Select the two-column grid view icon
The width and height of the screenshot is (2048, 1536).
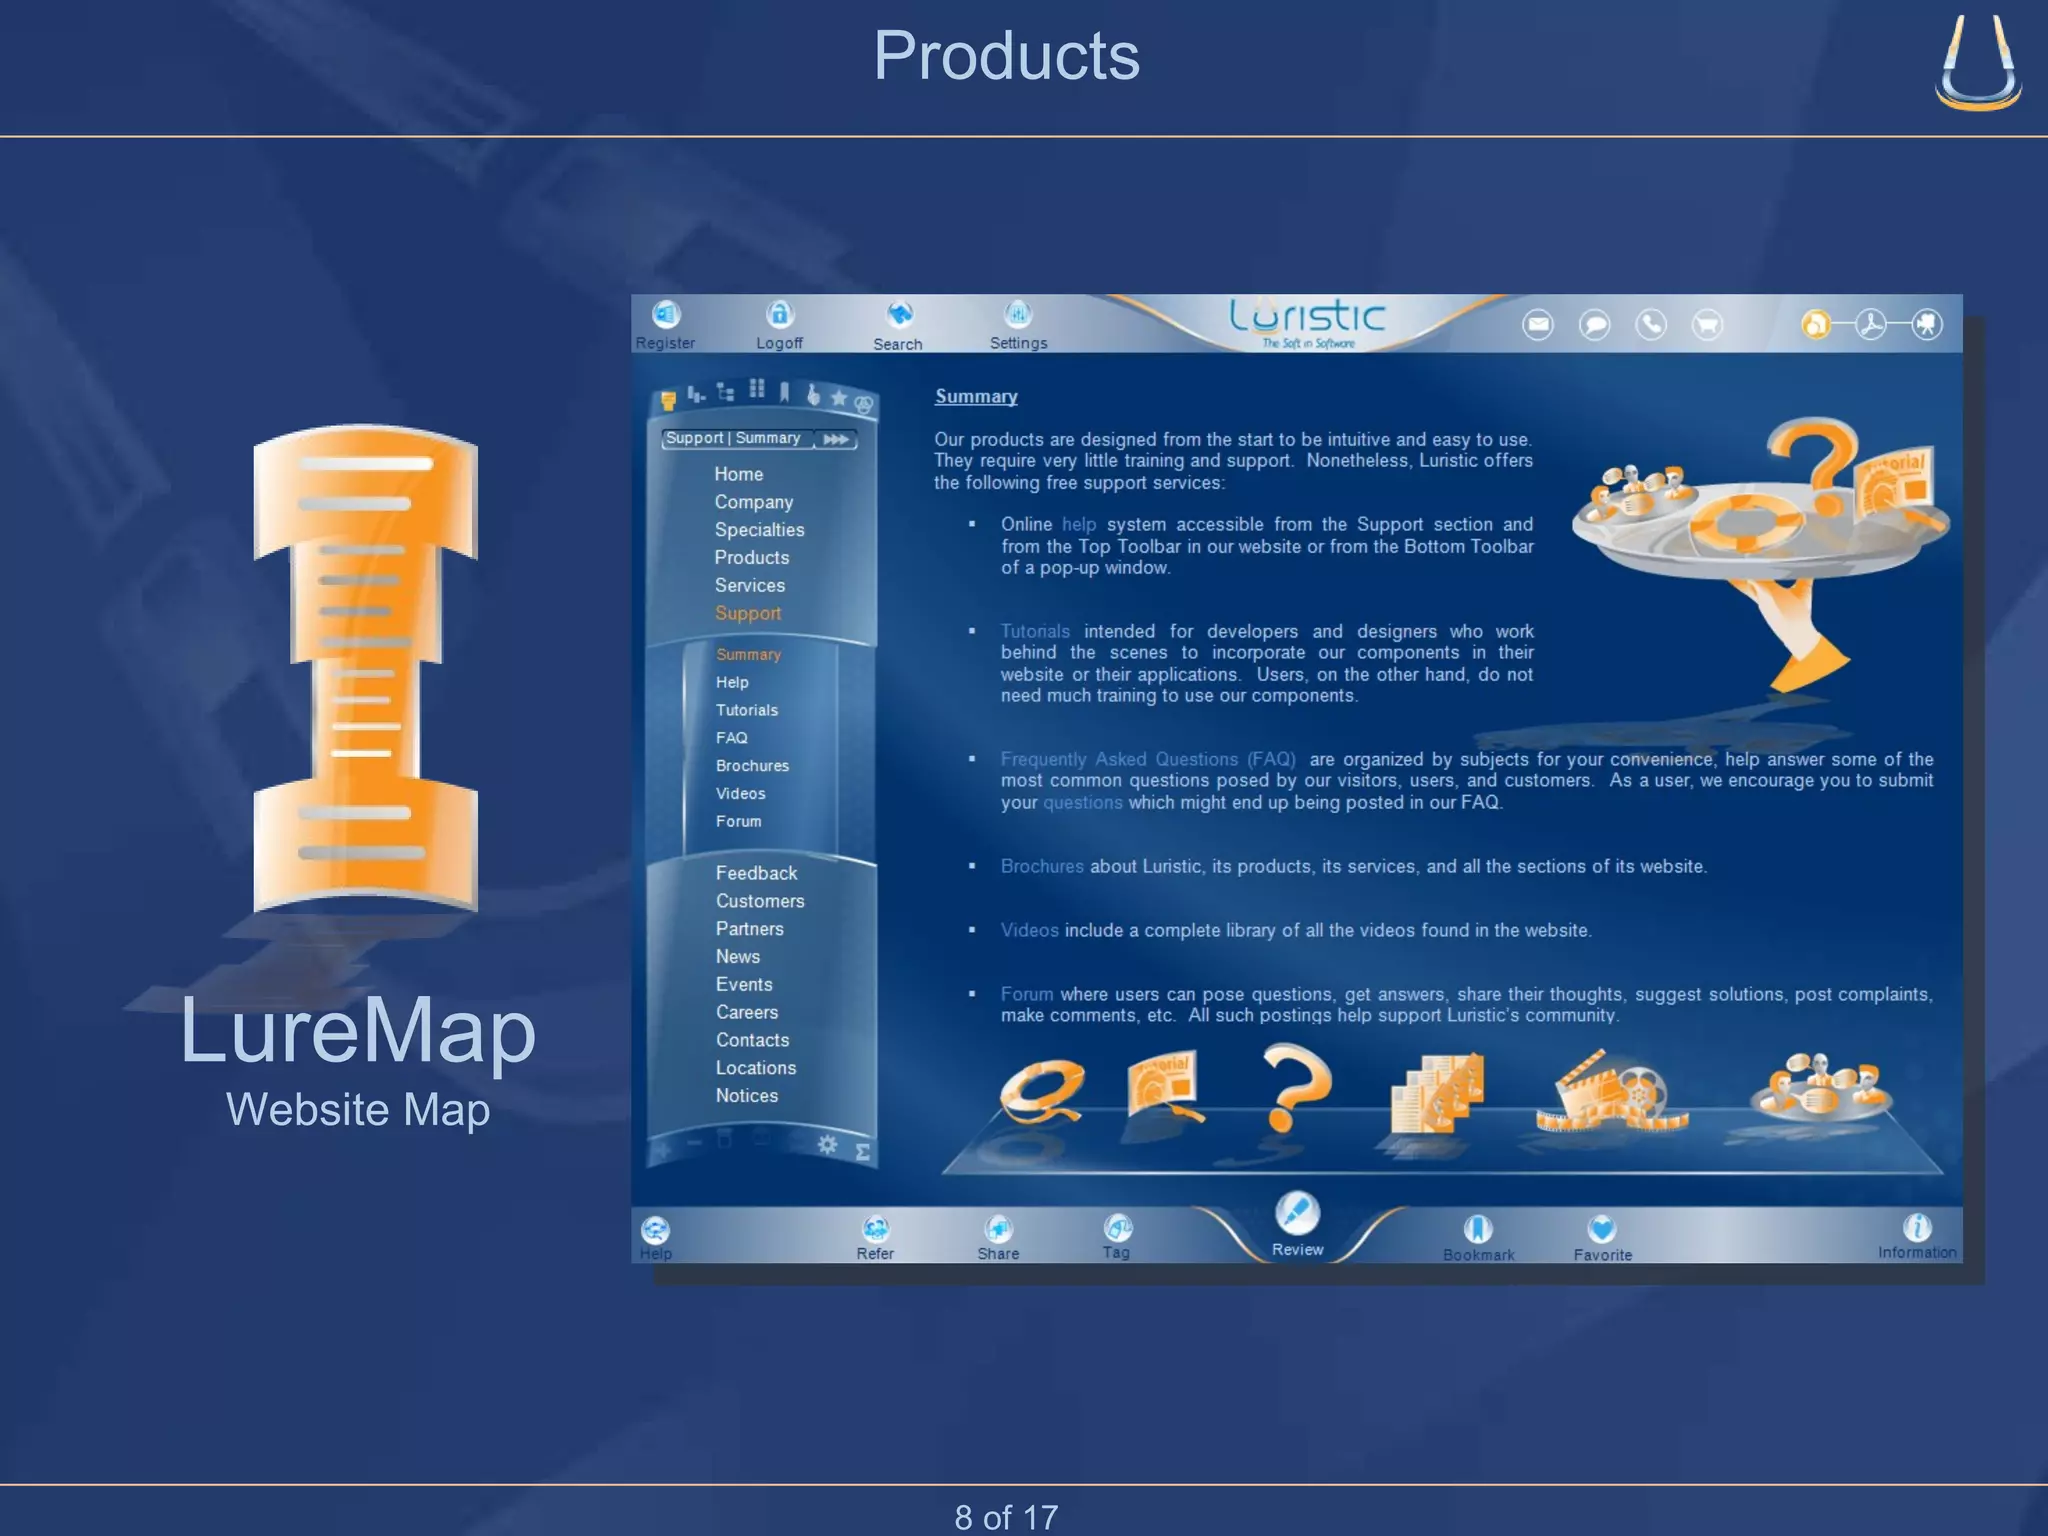pyautogui.click(x=757, y=389)
